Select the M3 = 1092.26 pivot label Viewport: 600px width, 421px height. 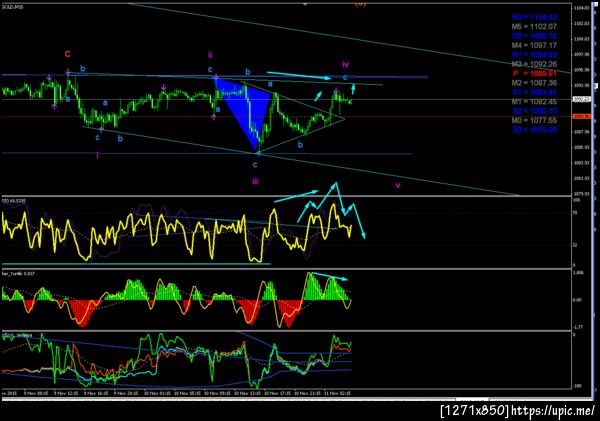coord(534,64)
